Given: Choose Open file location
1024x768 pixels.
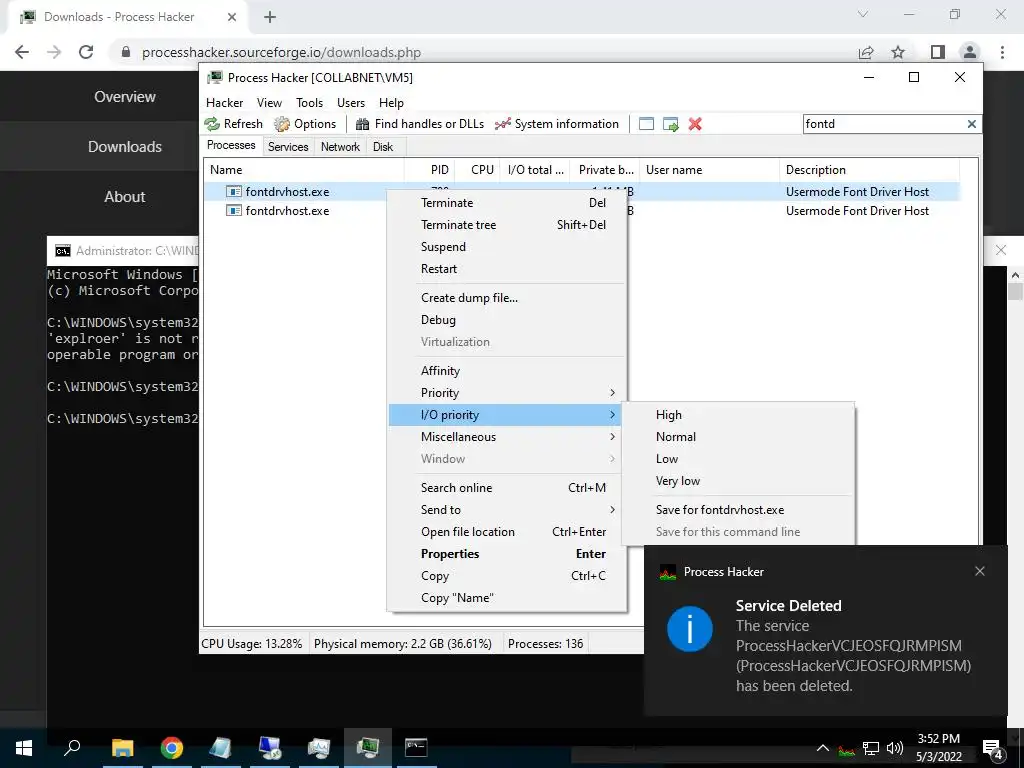Looking at the screenshot, I should [507, 532].
